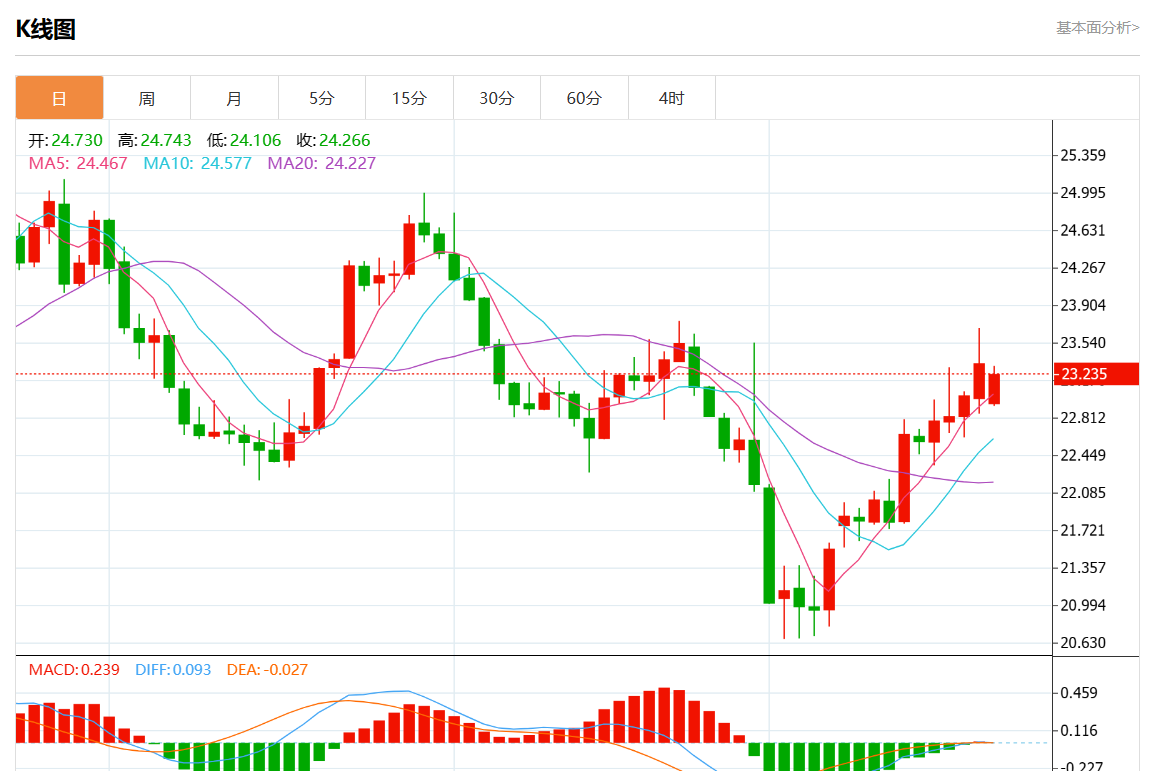1152x771 pixels.
Task: Open the 30分 interval tab
Action: click(x=497, y=98)
